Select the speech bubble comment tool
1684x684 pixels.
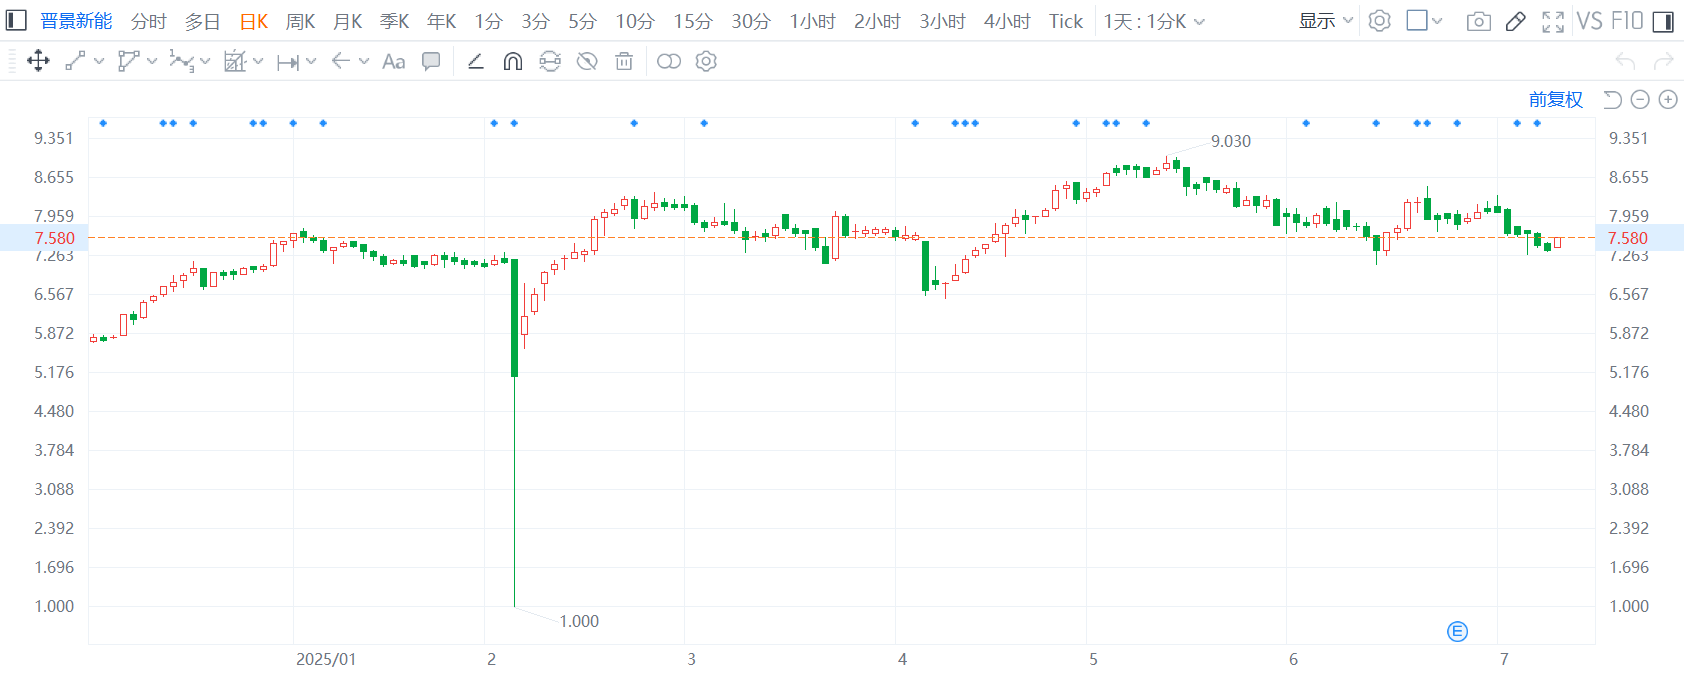pyautogui.click(x=431, y=62)
